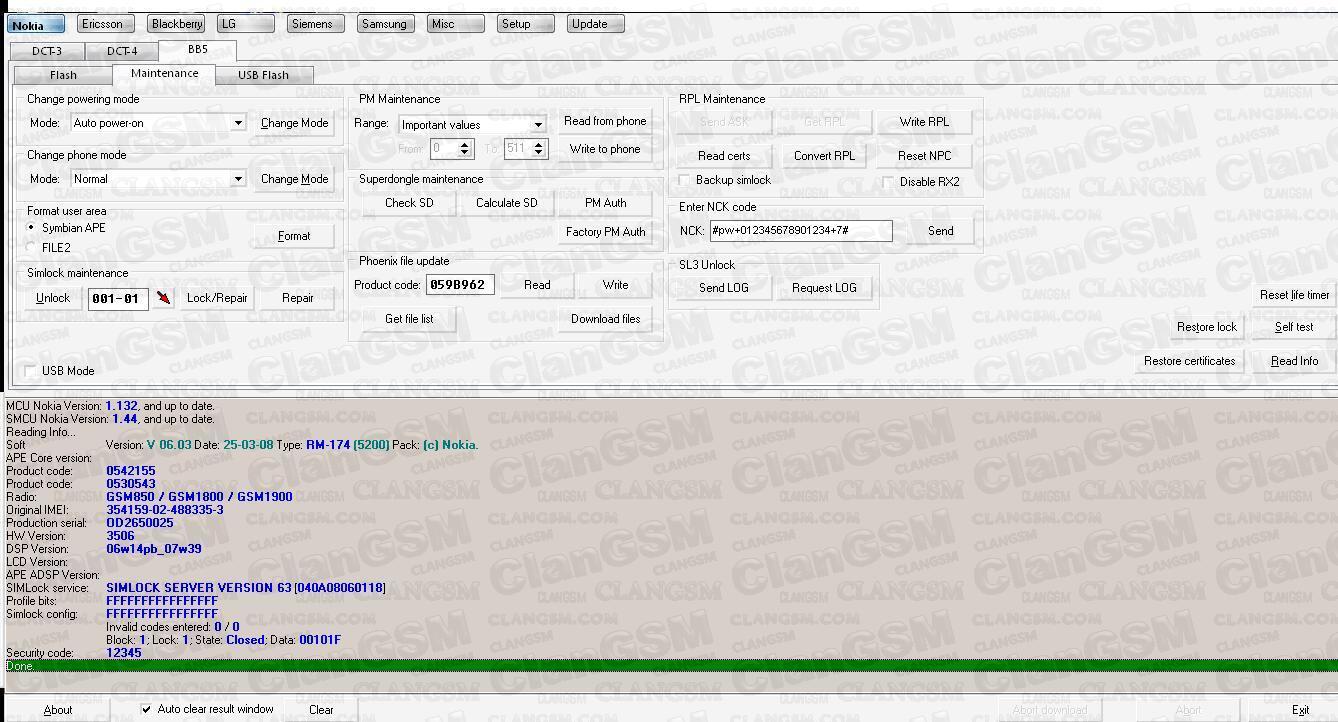
Task: Click the Phoenix Read button
Action: click(x=537, y=285)
